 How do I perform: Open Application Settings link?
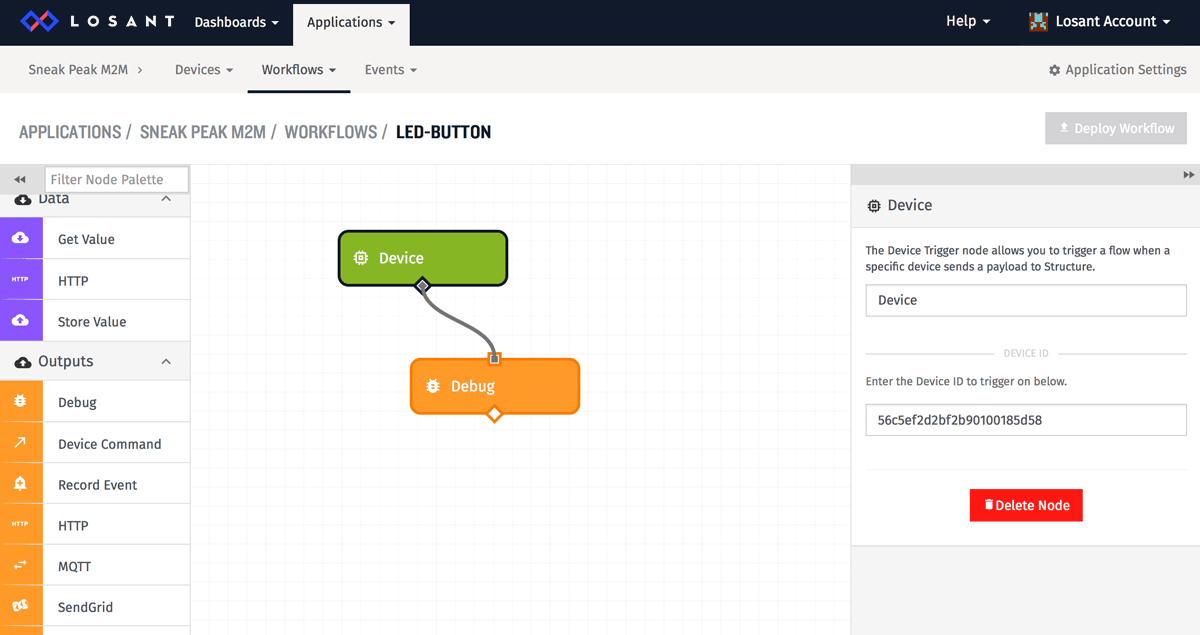pyautogui.click(x=1117, y=70)
